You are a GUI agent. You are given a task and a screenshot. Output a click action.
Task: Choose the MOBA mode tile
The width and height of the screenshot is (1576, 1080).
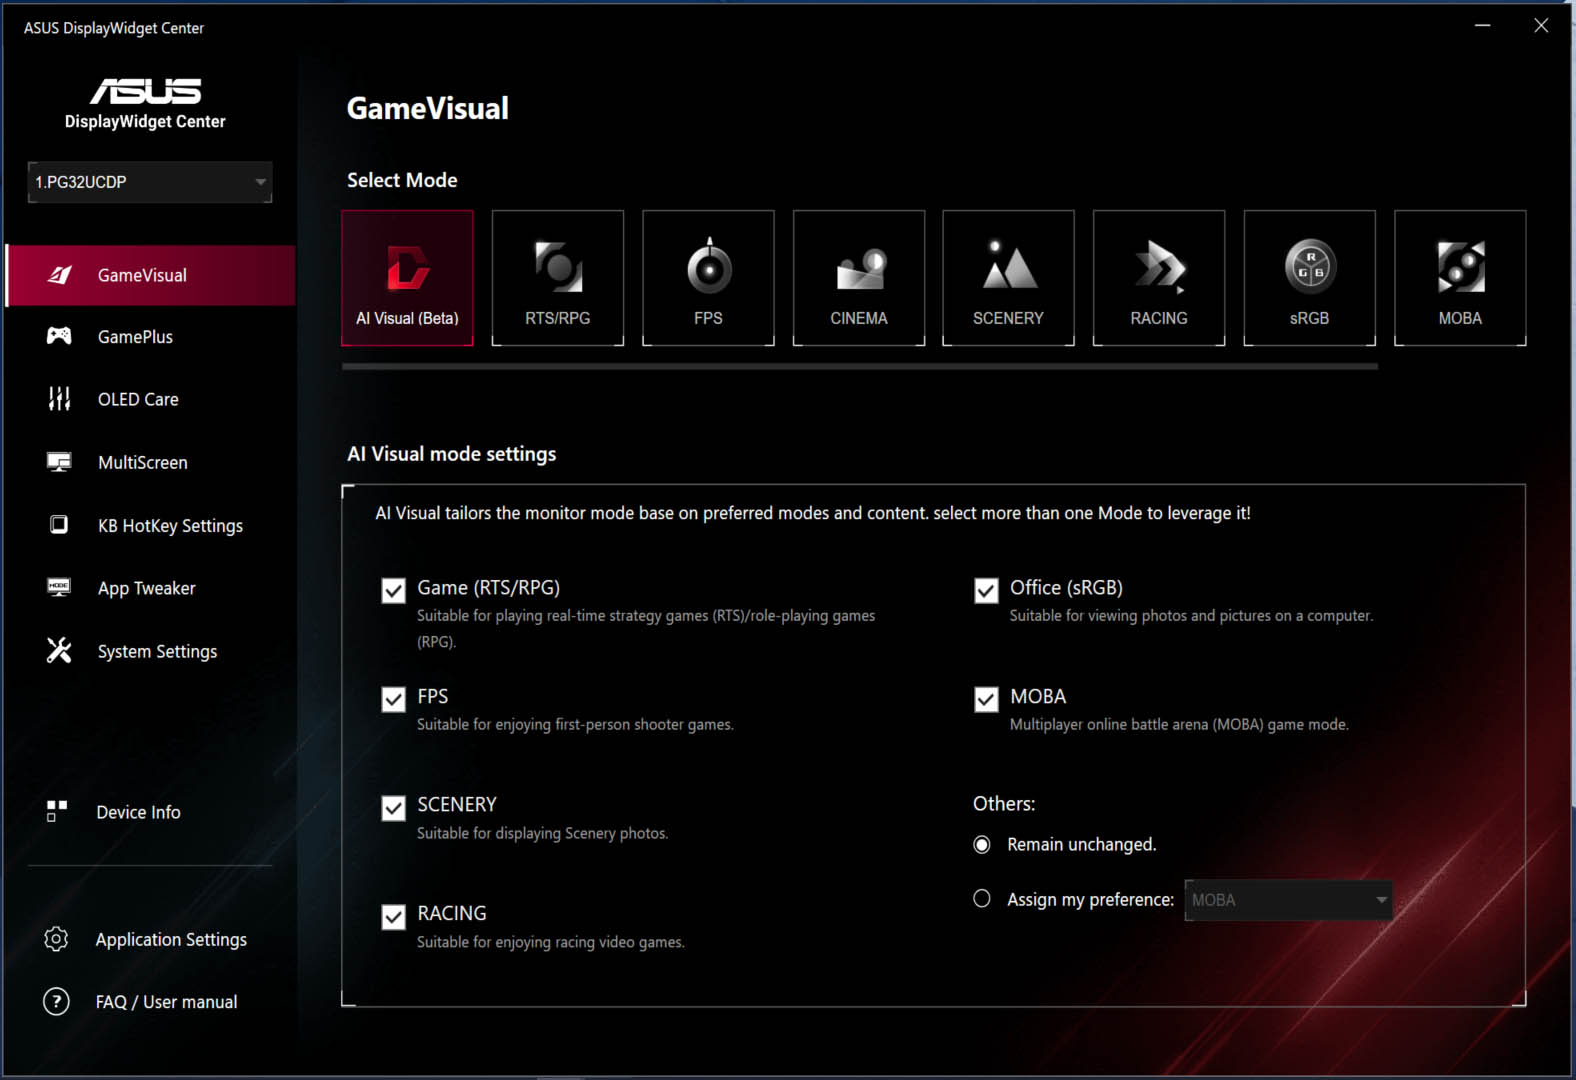coord(1460,278)
